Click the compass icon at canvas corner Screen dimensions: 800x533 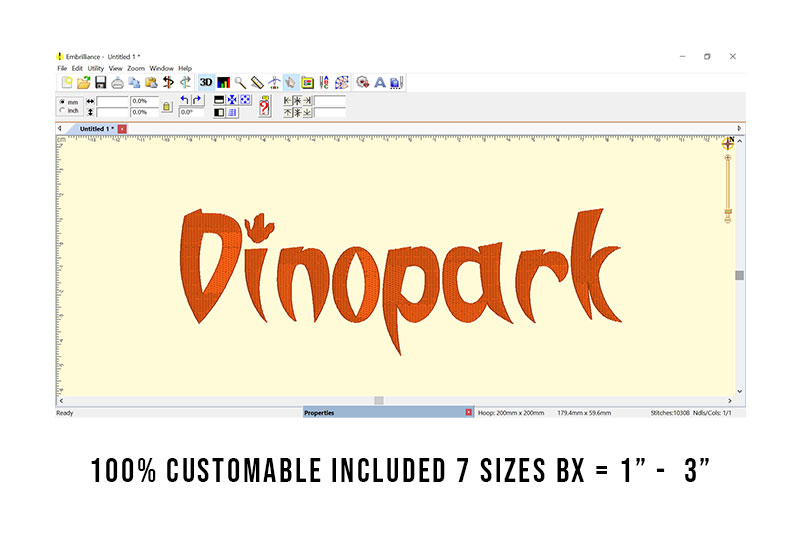(728, 143)
